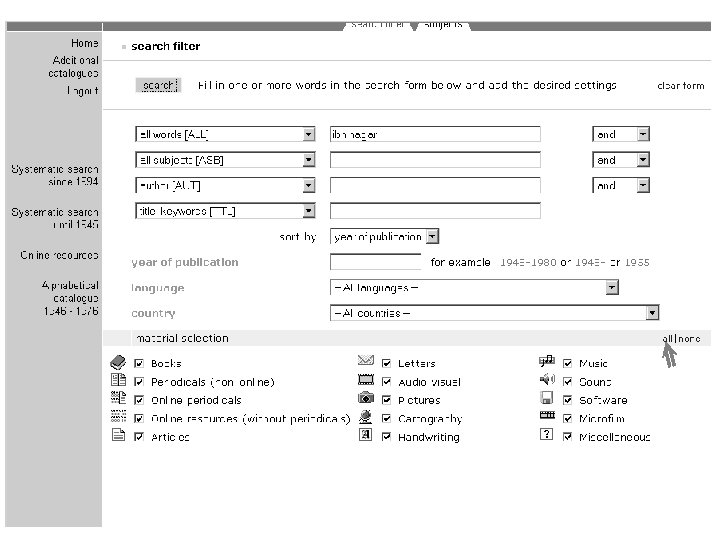Image resolution: width=720 pixels, height=540 pixels.
Task: Open the 'all words [ALL]' field dropdown
Action: 225,135
